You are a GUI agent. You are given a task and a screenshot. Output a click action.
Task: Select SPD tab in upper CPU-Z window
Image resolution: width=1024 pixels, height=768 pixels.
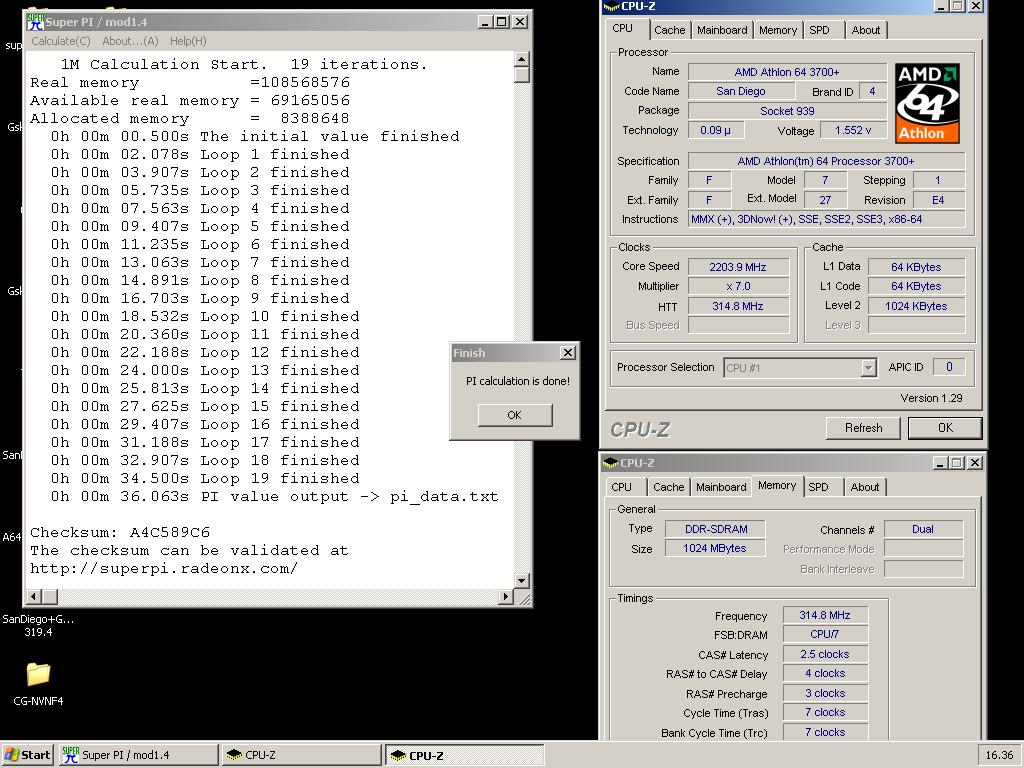point(819,30)
